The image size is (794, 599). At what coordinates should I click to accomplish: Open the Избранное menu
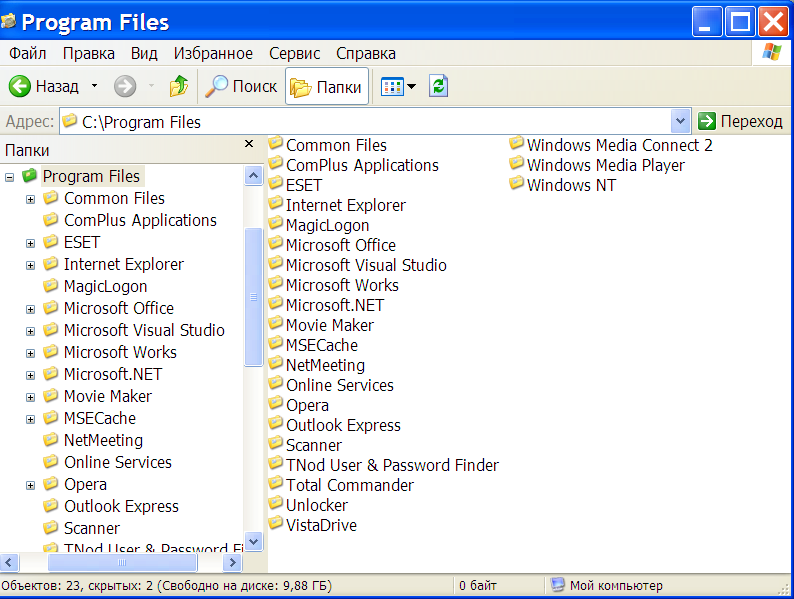click(213, 54)
